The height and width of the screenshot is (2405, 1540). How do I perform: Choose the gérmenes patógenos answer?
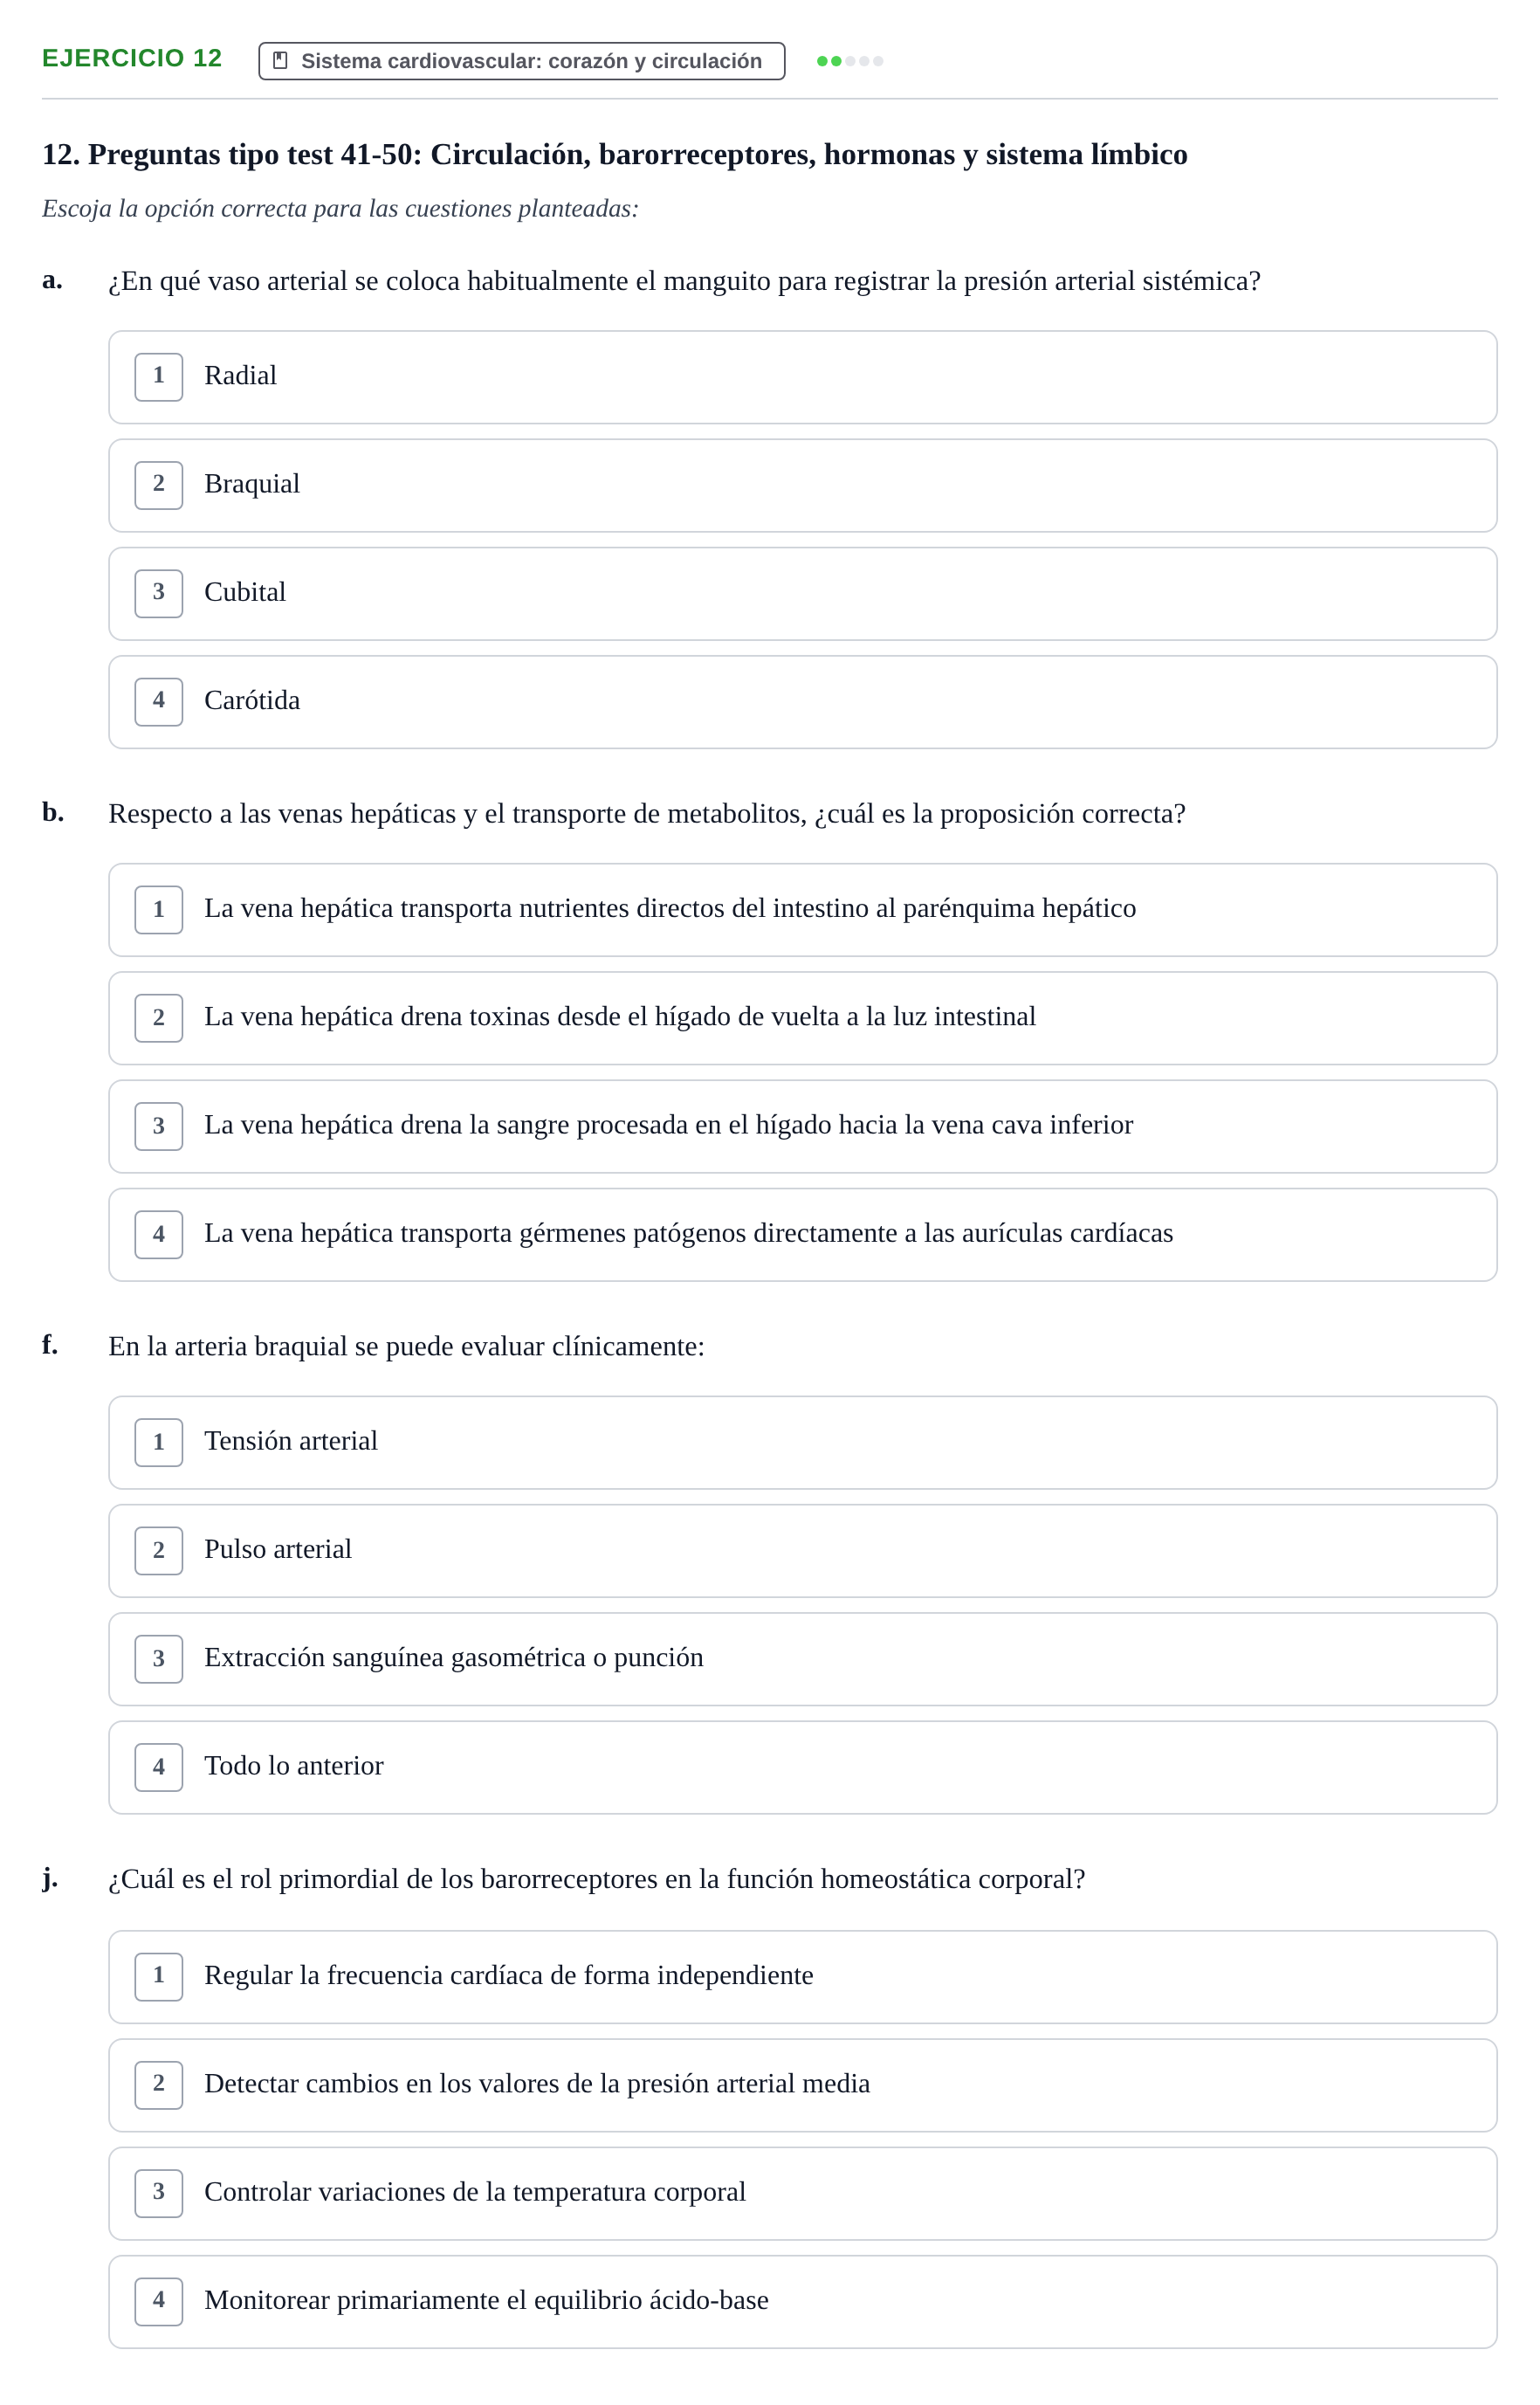pos(802,1235)
